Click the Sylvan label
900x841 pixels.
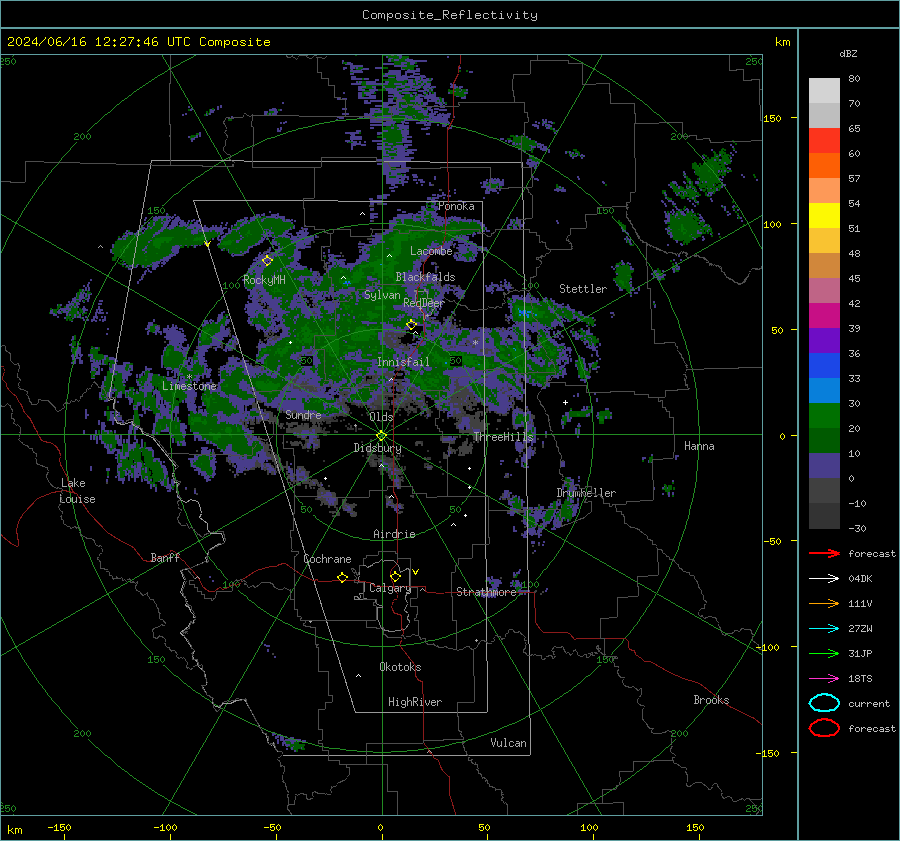pyautogui.click(x=382, y=295)
